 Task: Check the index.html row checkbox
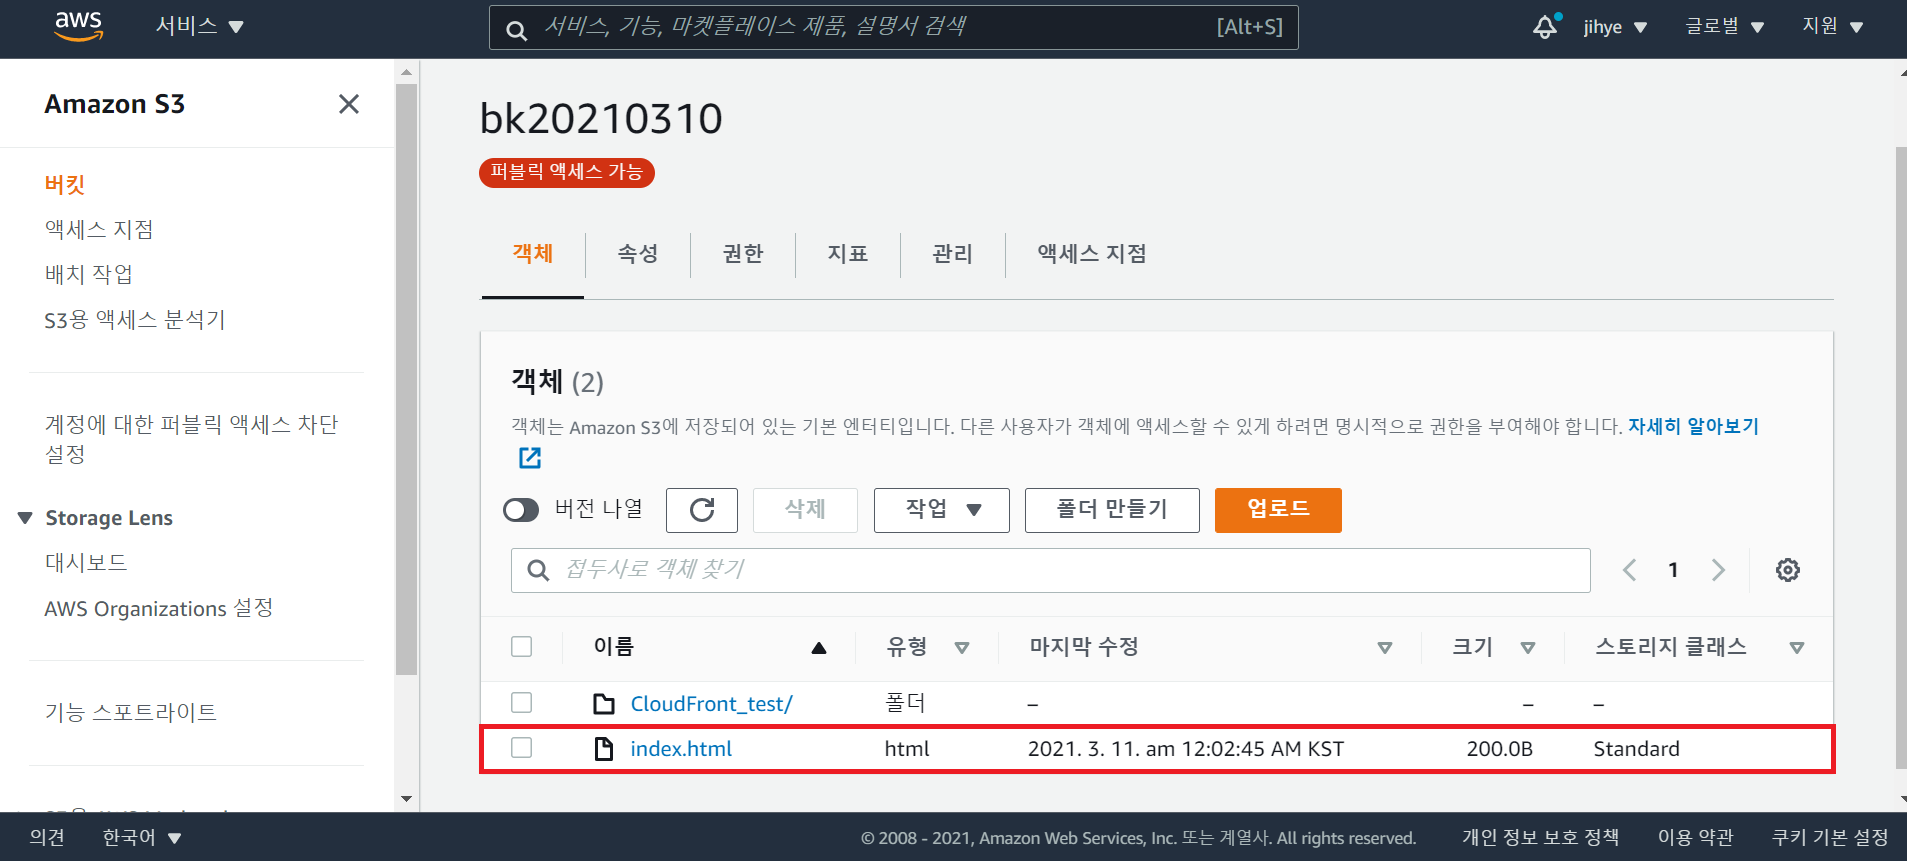[522, 748]
